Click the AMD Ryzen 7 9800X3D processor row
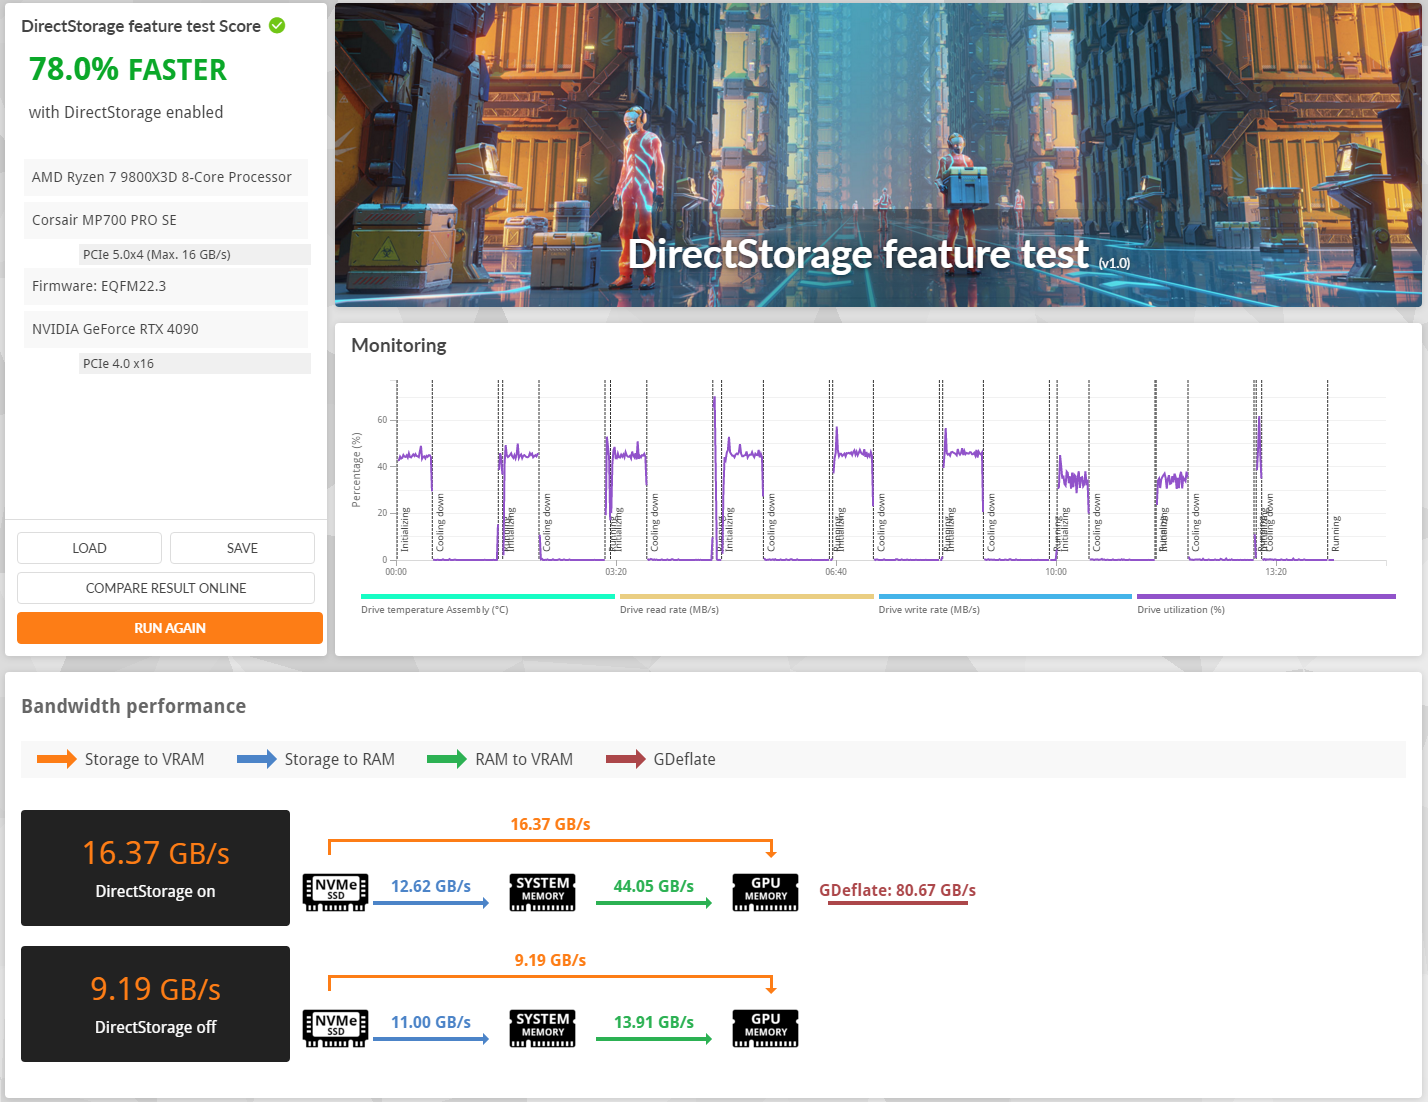Viewport: 1428px width, 1102px height. pos(166,177)
